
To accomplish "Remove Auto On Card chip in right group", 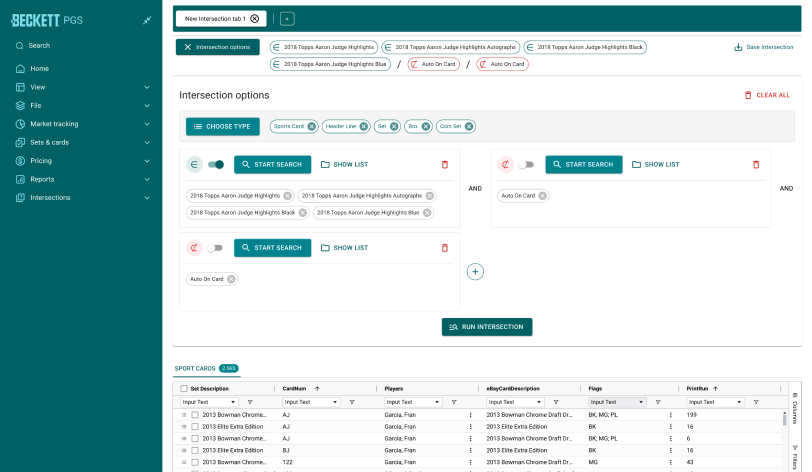I will tap(542, 196).
